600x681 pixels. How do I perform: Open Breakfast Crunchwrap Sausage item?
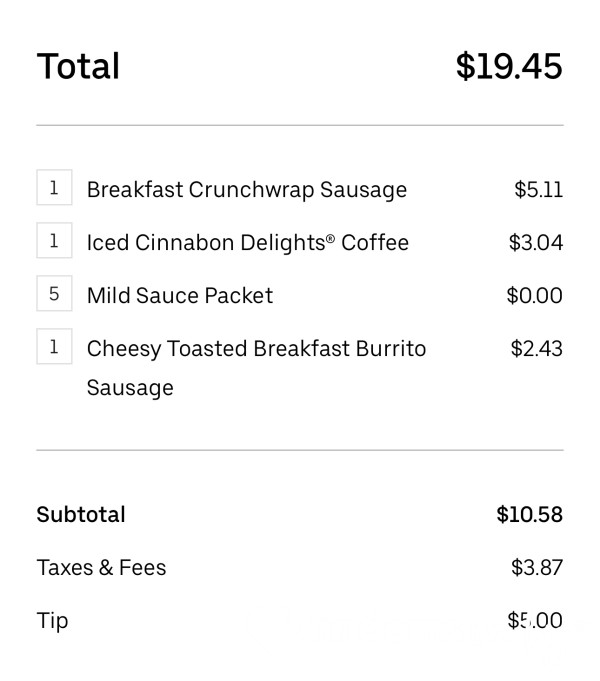point(247,190)
